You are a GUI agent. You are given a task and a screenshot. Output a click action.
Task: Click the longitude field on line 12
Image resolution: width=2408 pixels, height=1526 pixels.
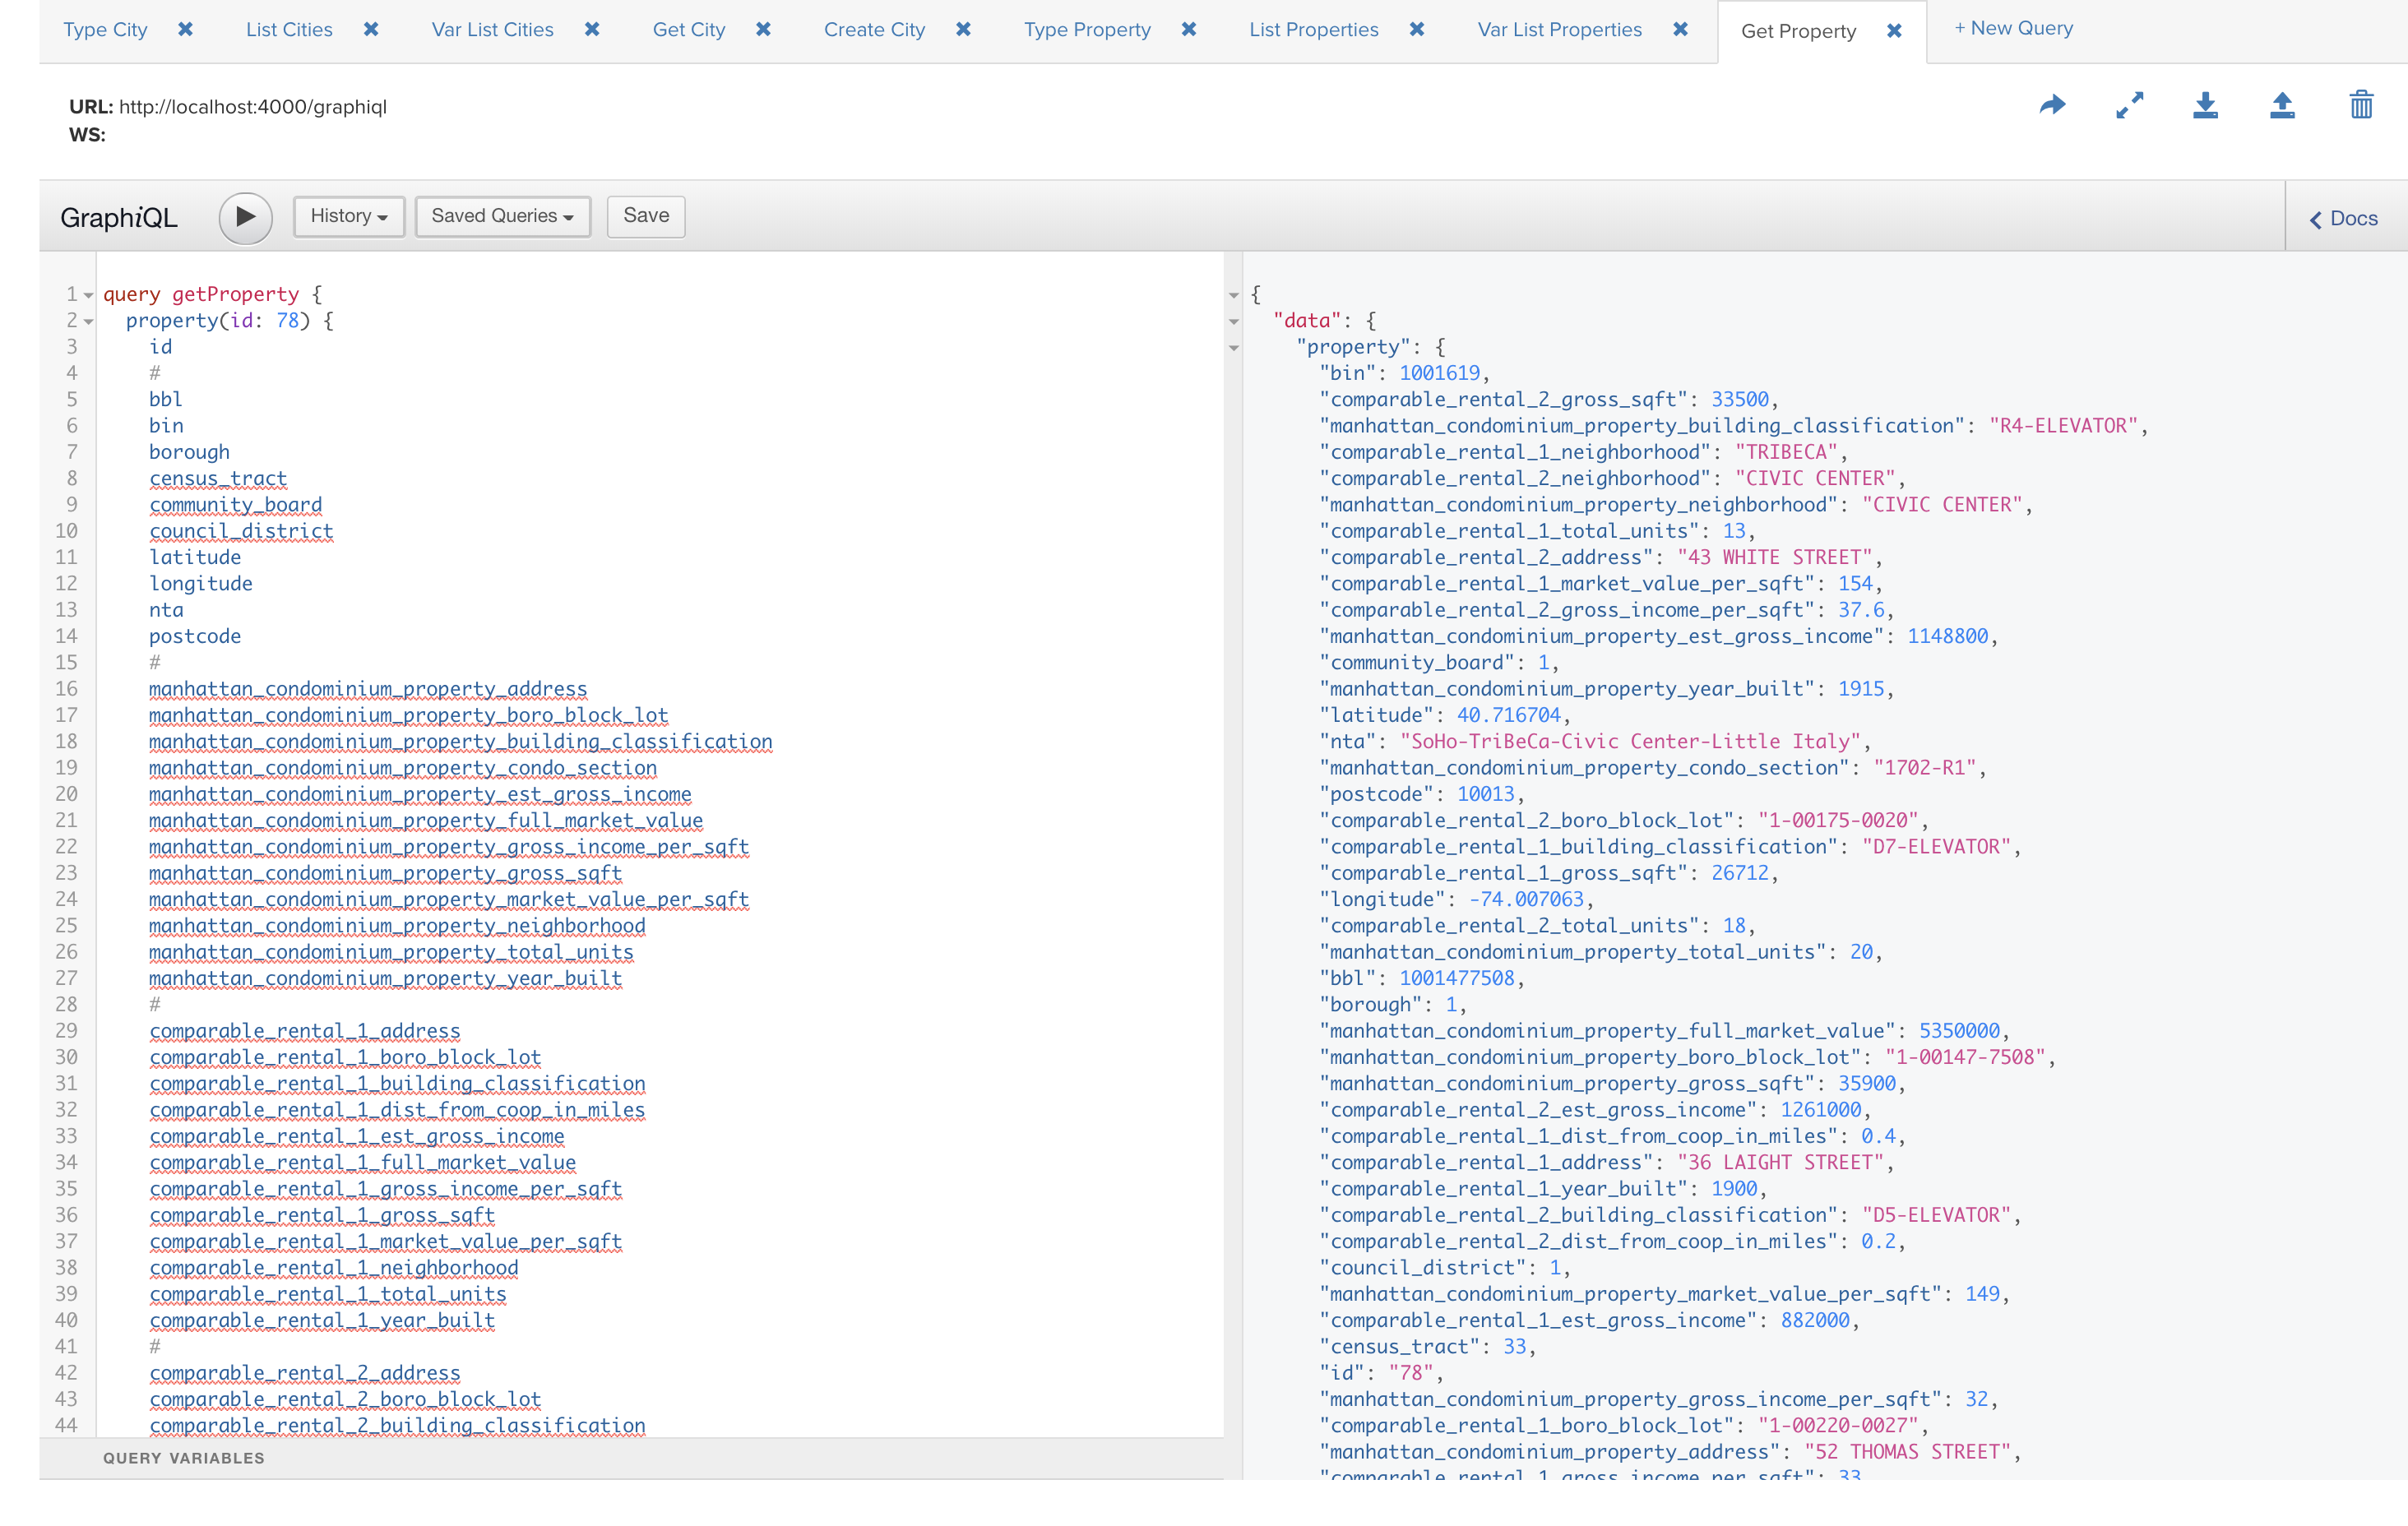coord(201,584)
